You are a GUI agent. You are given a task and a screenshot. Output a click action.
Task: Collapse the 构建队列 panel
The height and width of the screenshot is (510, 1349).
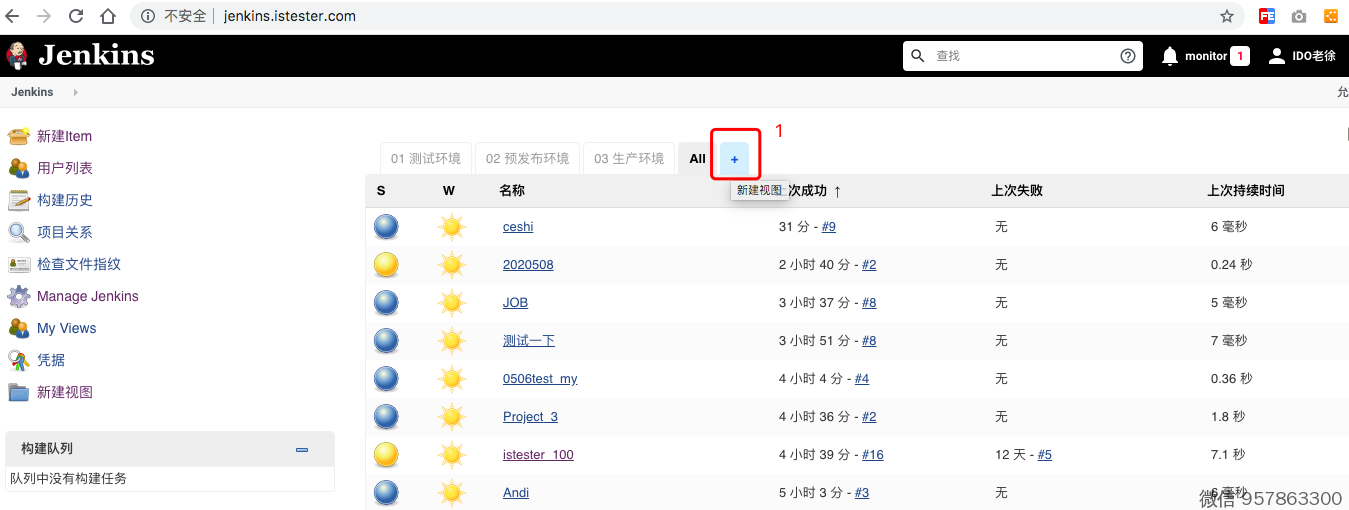[302, 450]
